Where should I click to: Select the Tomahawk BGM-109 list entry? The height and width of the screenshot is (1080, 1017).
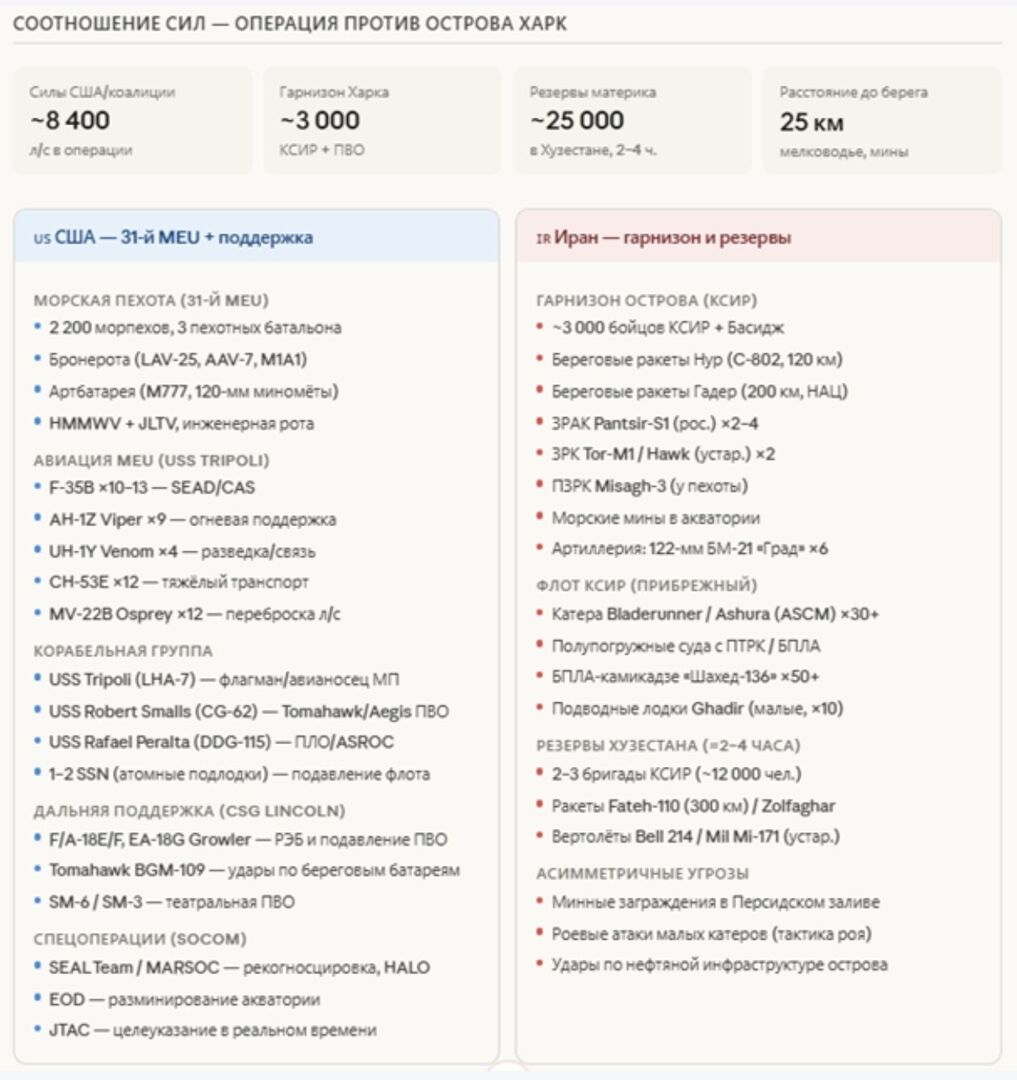[x=254, y=870]
